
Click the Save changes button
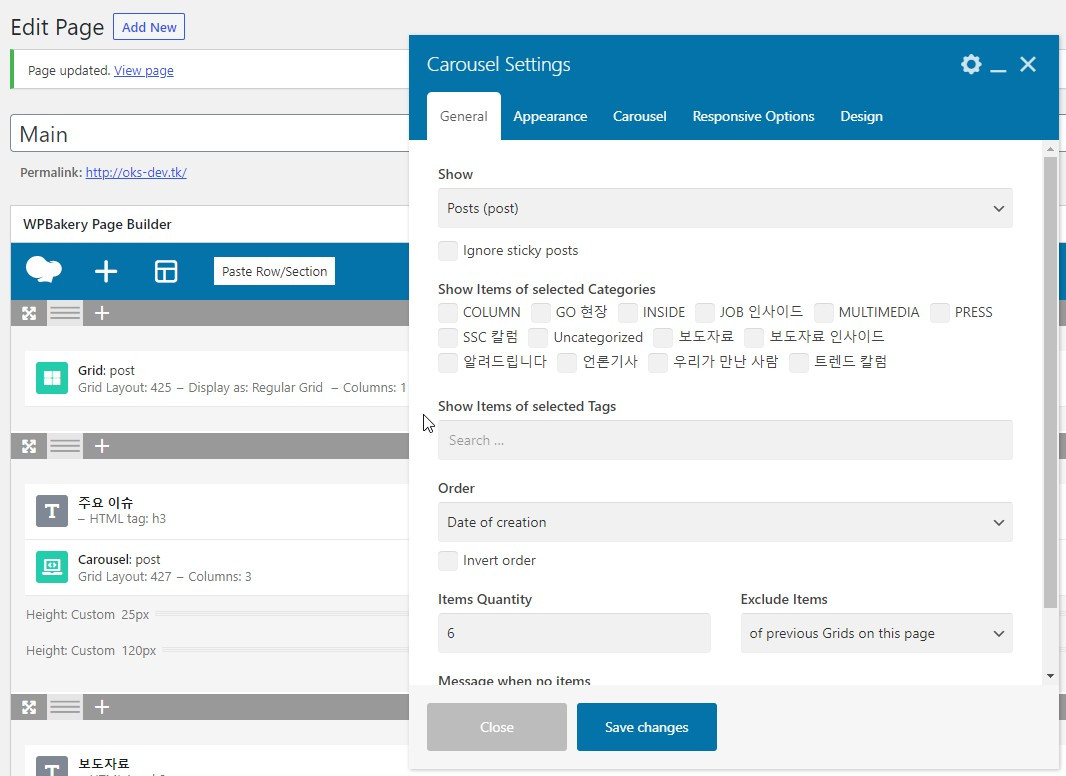(647, 727)
